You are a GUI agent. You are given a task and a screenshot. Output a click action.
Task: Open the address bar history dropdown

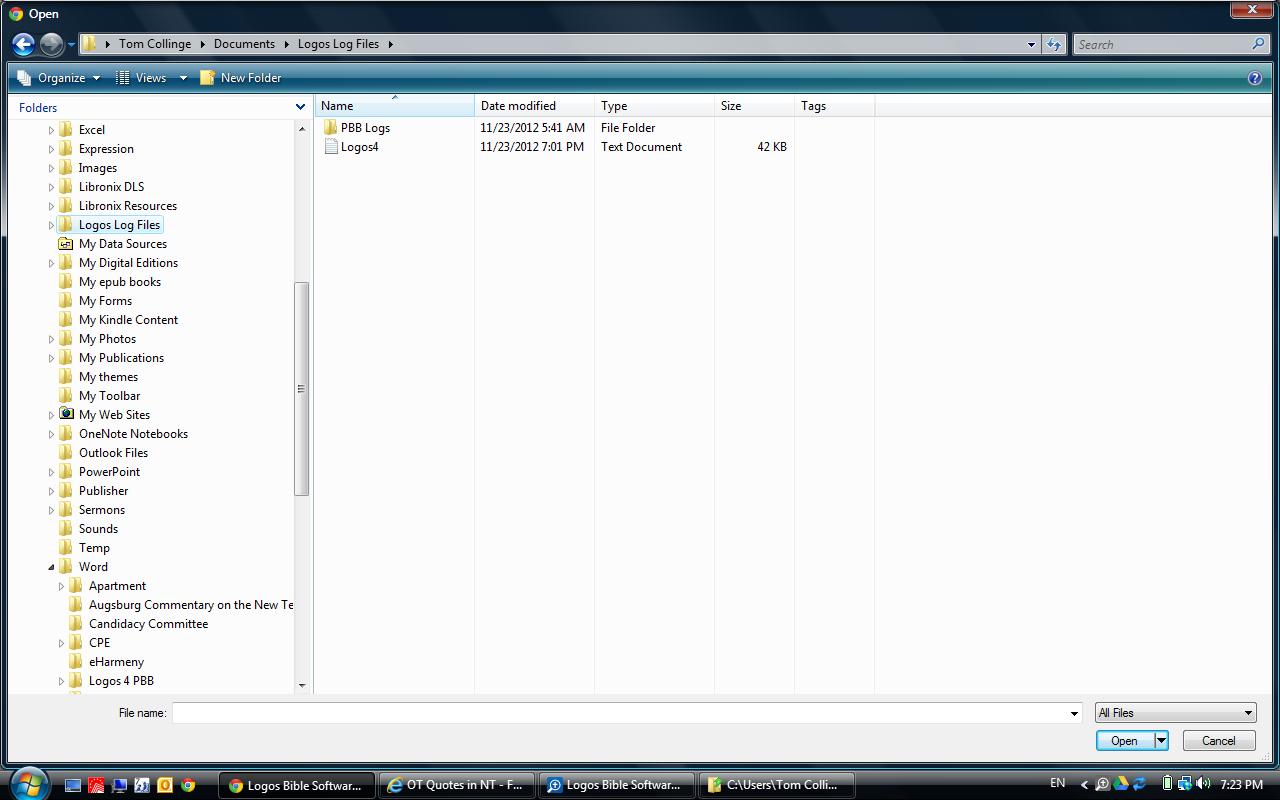[x=1031, y=44]
